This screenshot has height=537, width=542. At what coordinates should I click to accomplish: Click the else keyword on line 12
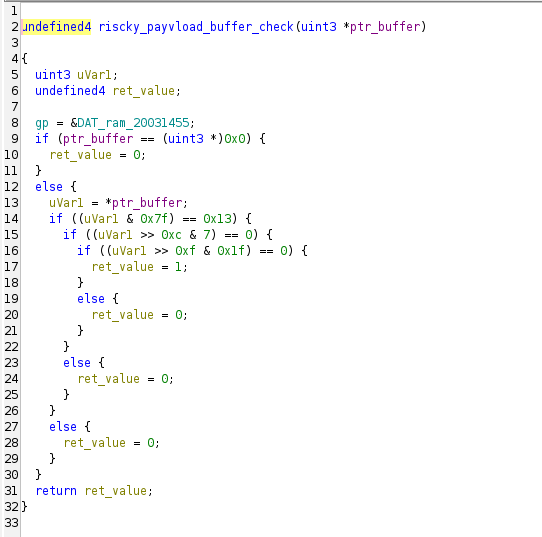(x=49, y=187)
